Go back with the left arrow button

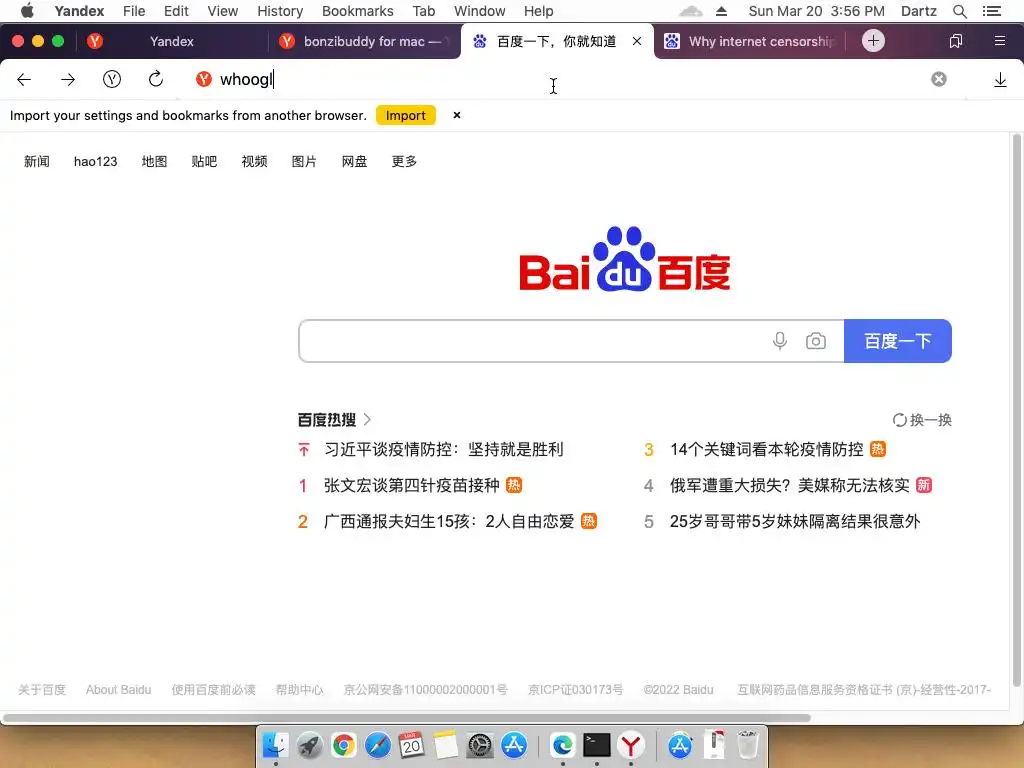pyautogui.click(x=24, y=80)
